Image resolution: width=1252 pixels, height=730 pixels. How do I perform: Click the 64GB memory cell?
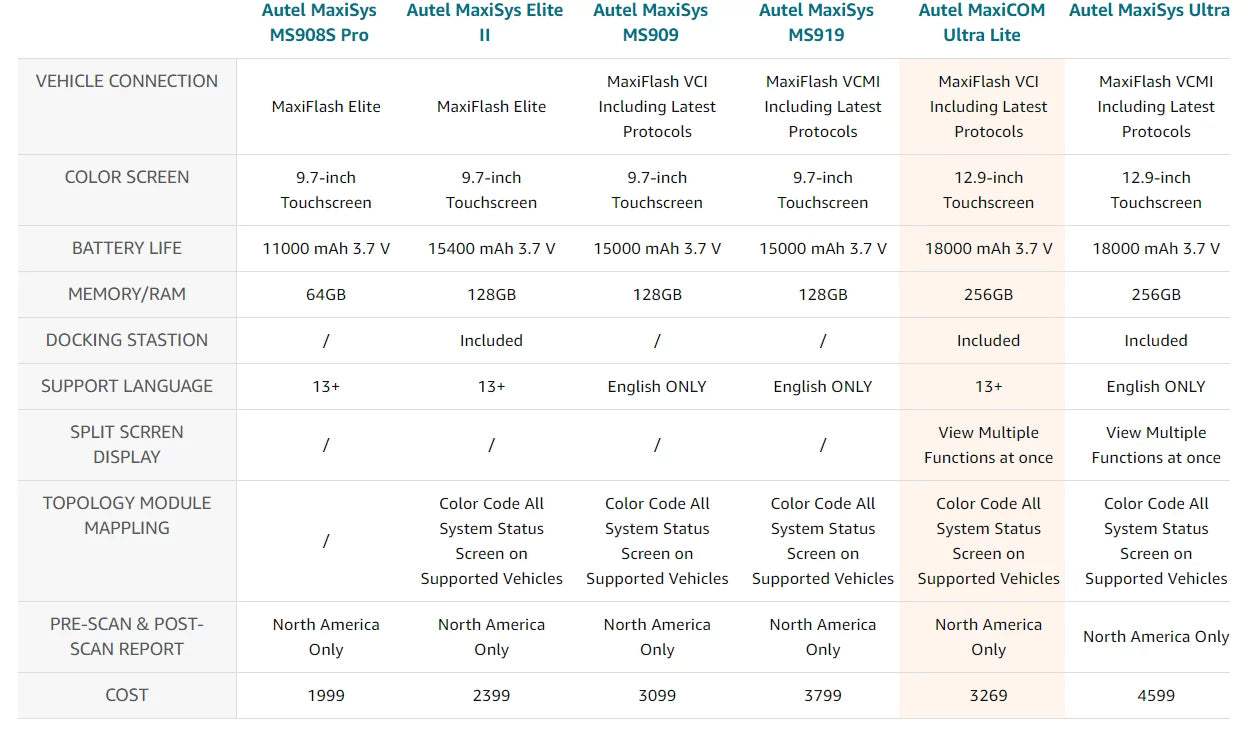pyautogui.click(x=326, y=294)
